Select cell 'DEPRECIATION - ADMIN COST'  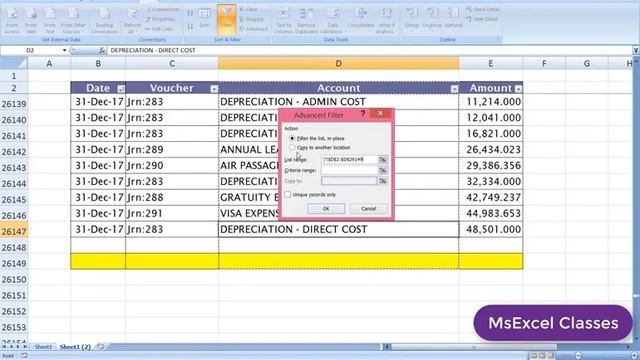(338, 102)
